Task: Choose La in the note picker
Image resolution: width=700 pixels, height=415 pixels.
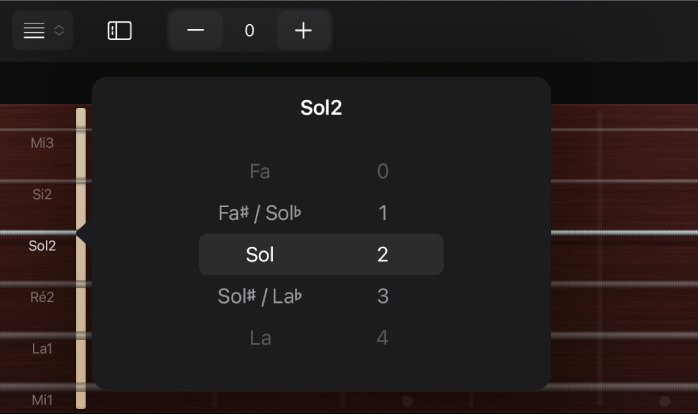Action: (260, 338)
